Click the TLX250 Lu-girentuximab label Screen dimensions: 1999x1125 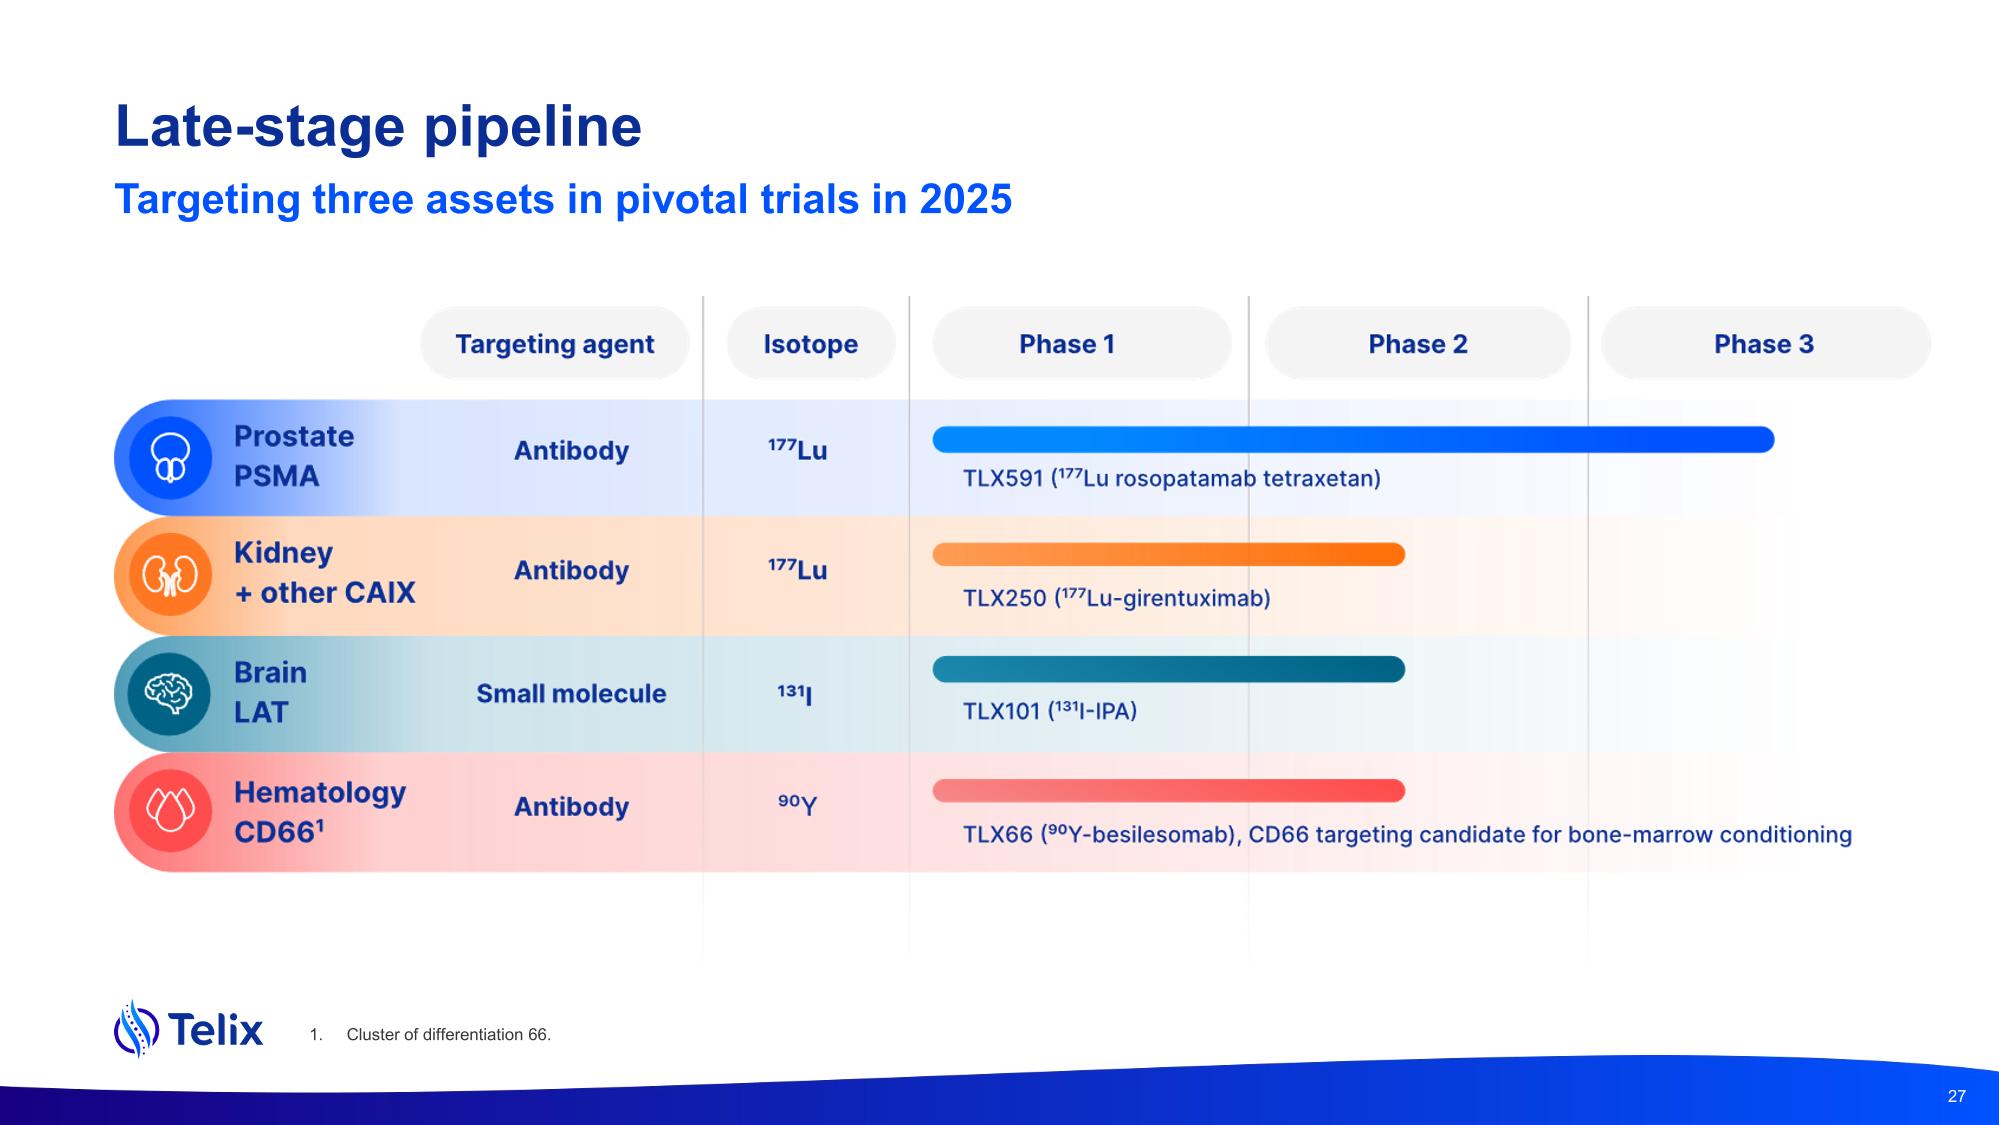1116,598
